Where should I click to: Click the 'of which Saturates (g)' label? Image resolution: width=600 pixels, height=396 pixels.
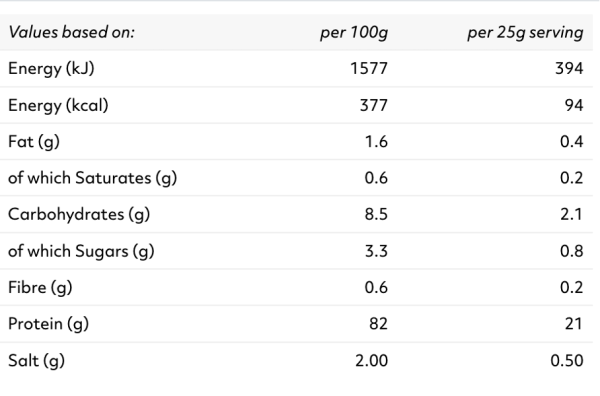pos(93,178)
